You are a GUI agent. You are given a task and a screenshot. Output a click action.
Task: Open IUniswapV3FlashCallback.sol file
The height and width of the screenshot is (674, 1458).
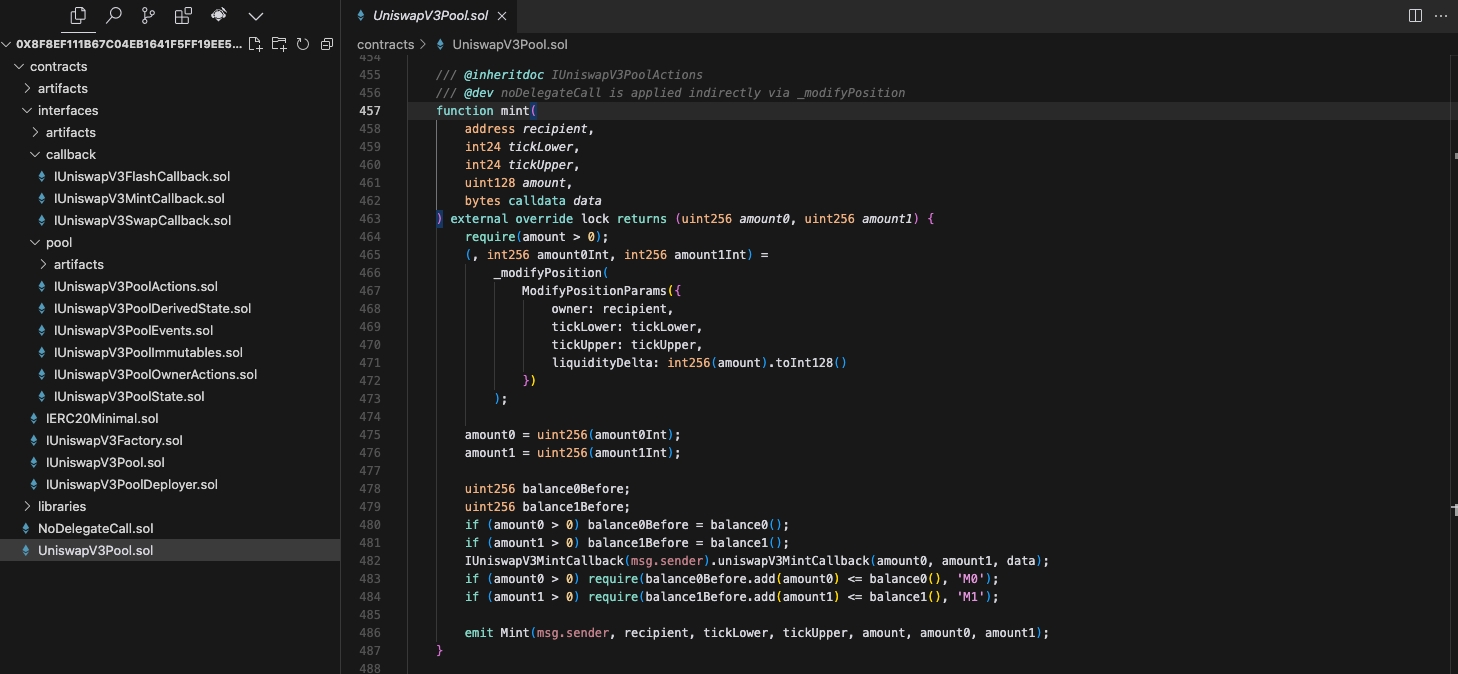coord(142,176)
